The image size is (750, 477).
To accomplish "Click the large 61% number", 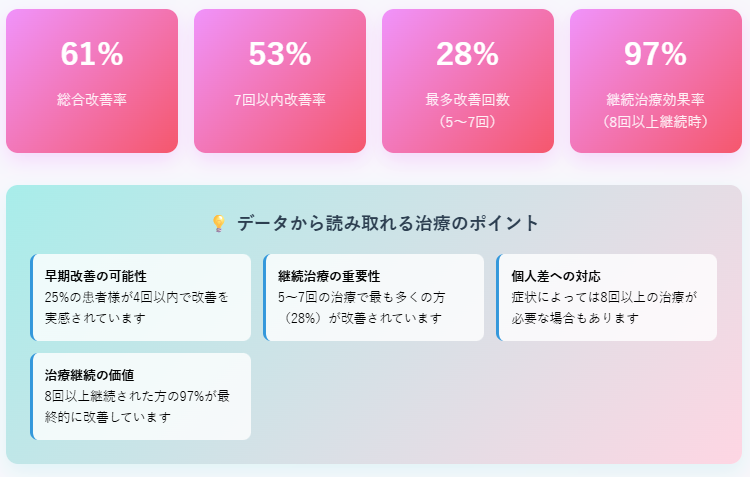I will (92, 54).
